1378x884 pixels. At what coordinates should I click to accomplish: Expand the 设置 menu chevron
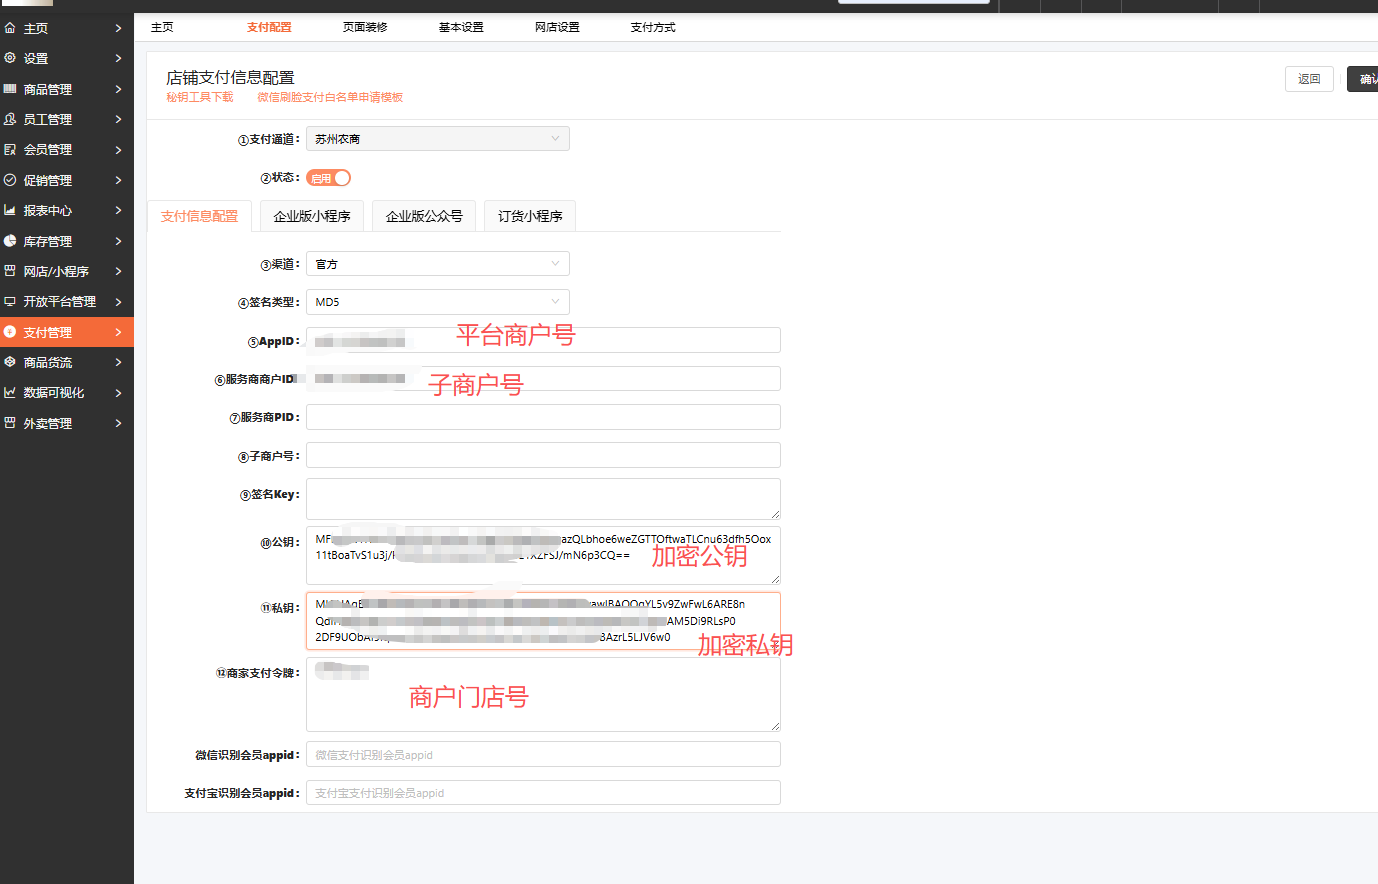pos(118,58)
